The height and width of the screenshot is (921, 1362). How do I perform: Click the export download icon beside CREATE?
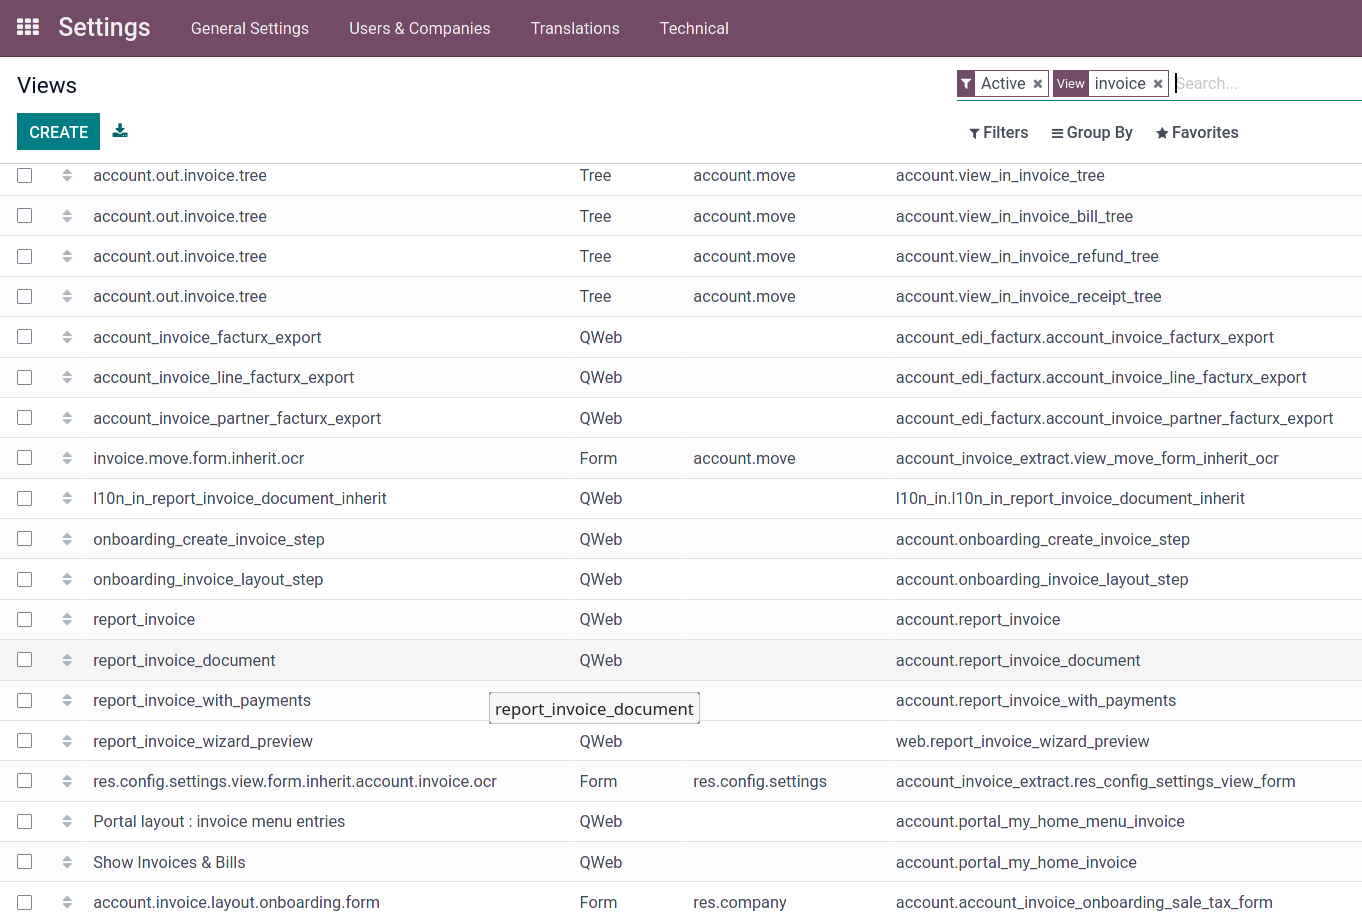tap(119, 130)
